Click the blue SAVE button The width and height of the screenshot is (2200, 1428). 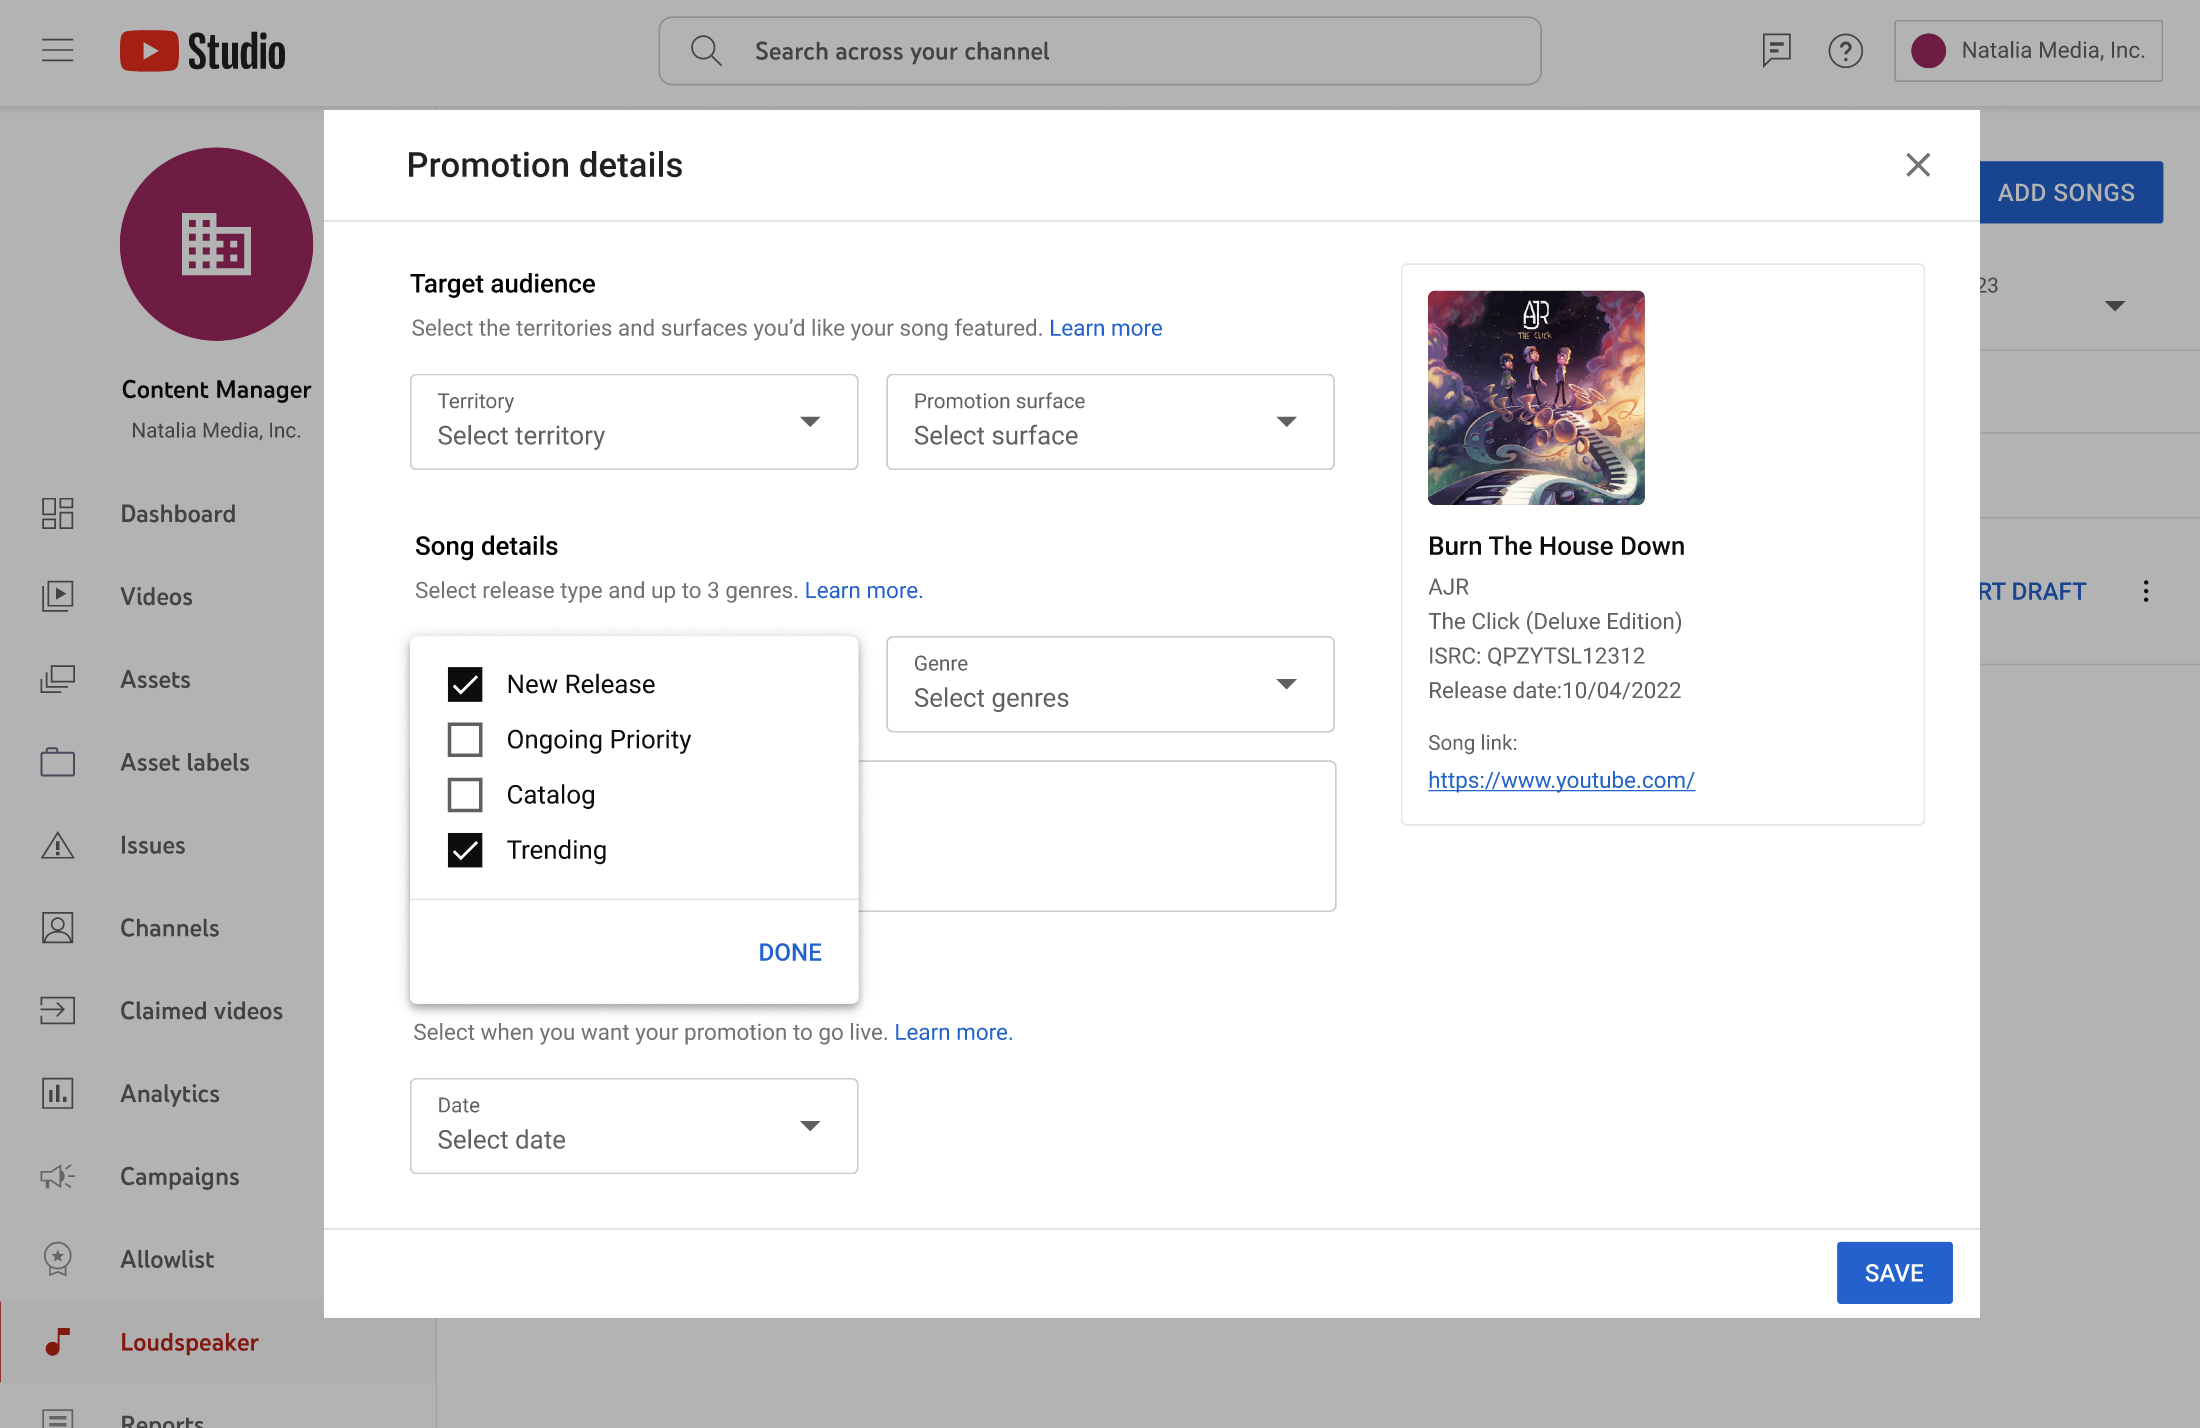click(1893, 1273)
